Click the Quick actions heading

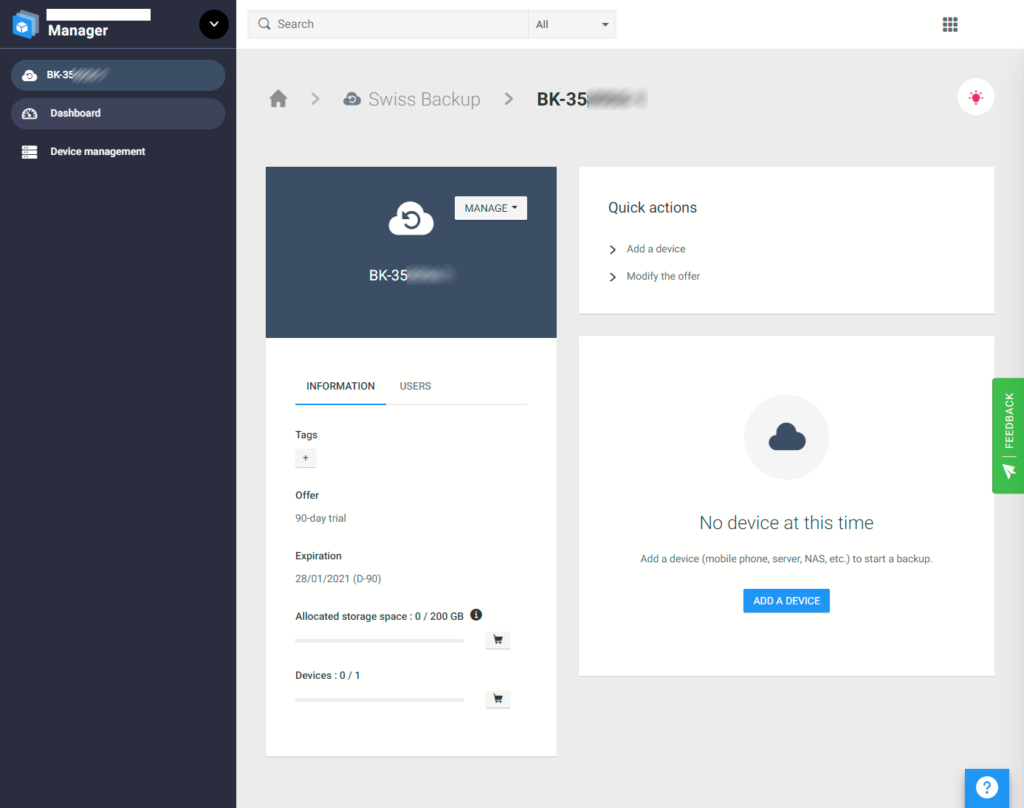pyautogui.click(x=652, y=208)
